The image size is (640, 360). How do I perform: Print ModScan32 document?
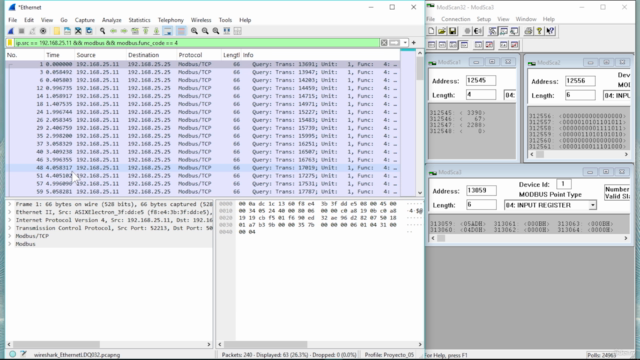pos(529,31)
